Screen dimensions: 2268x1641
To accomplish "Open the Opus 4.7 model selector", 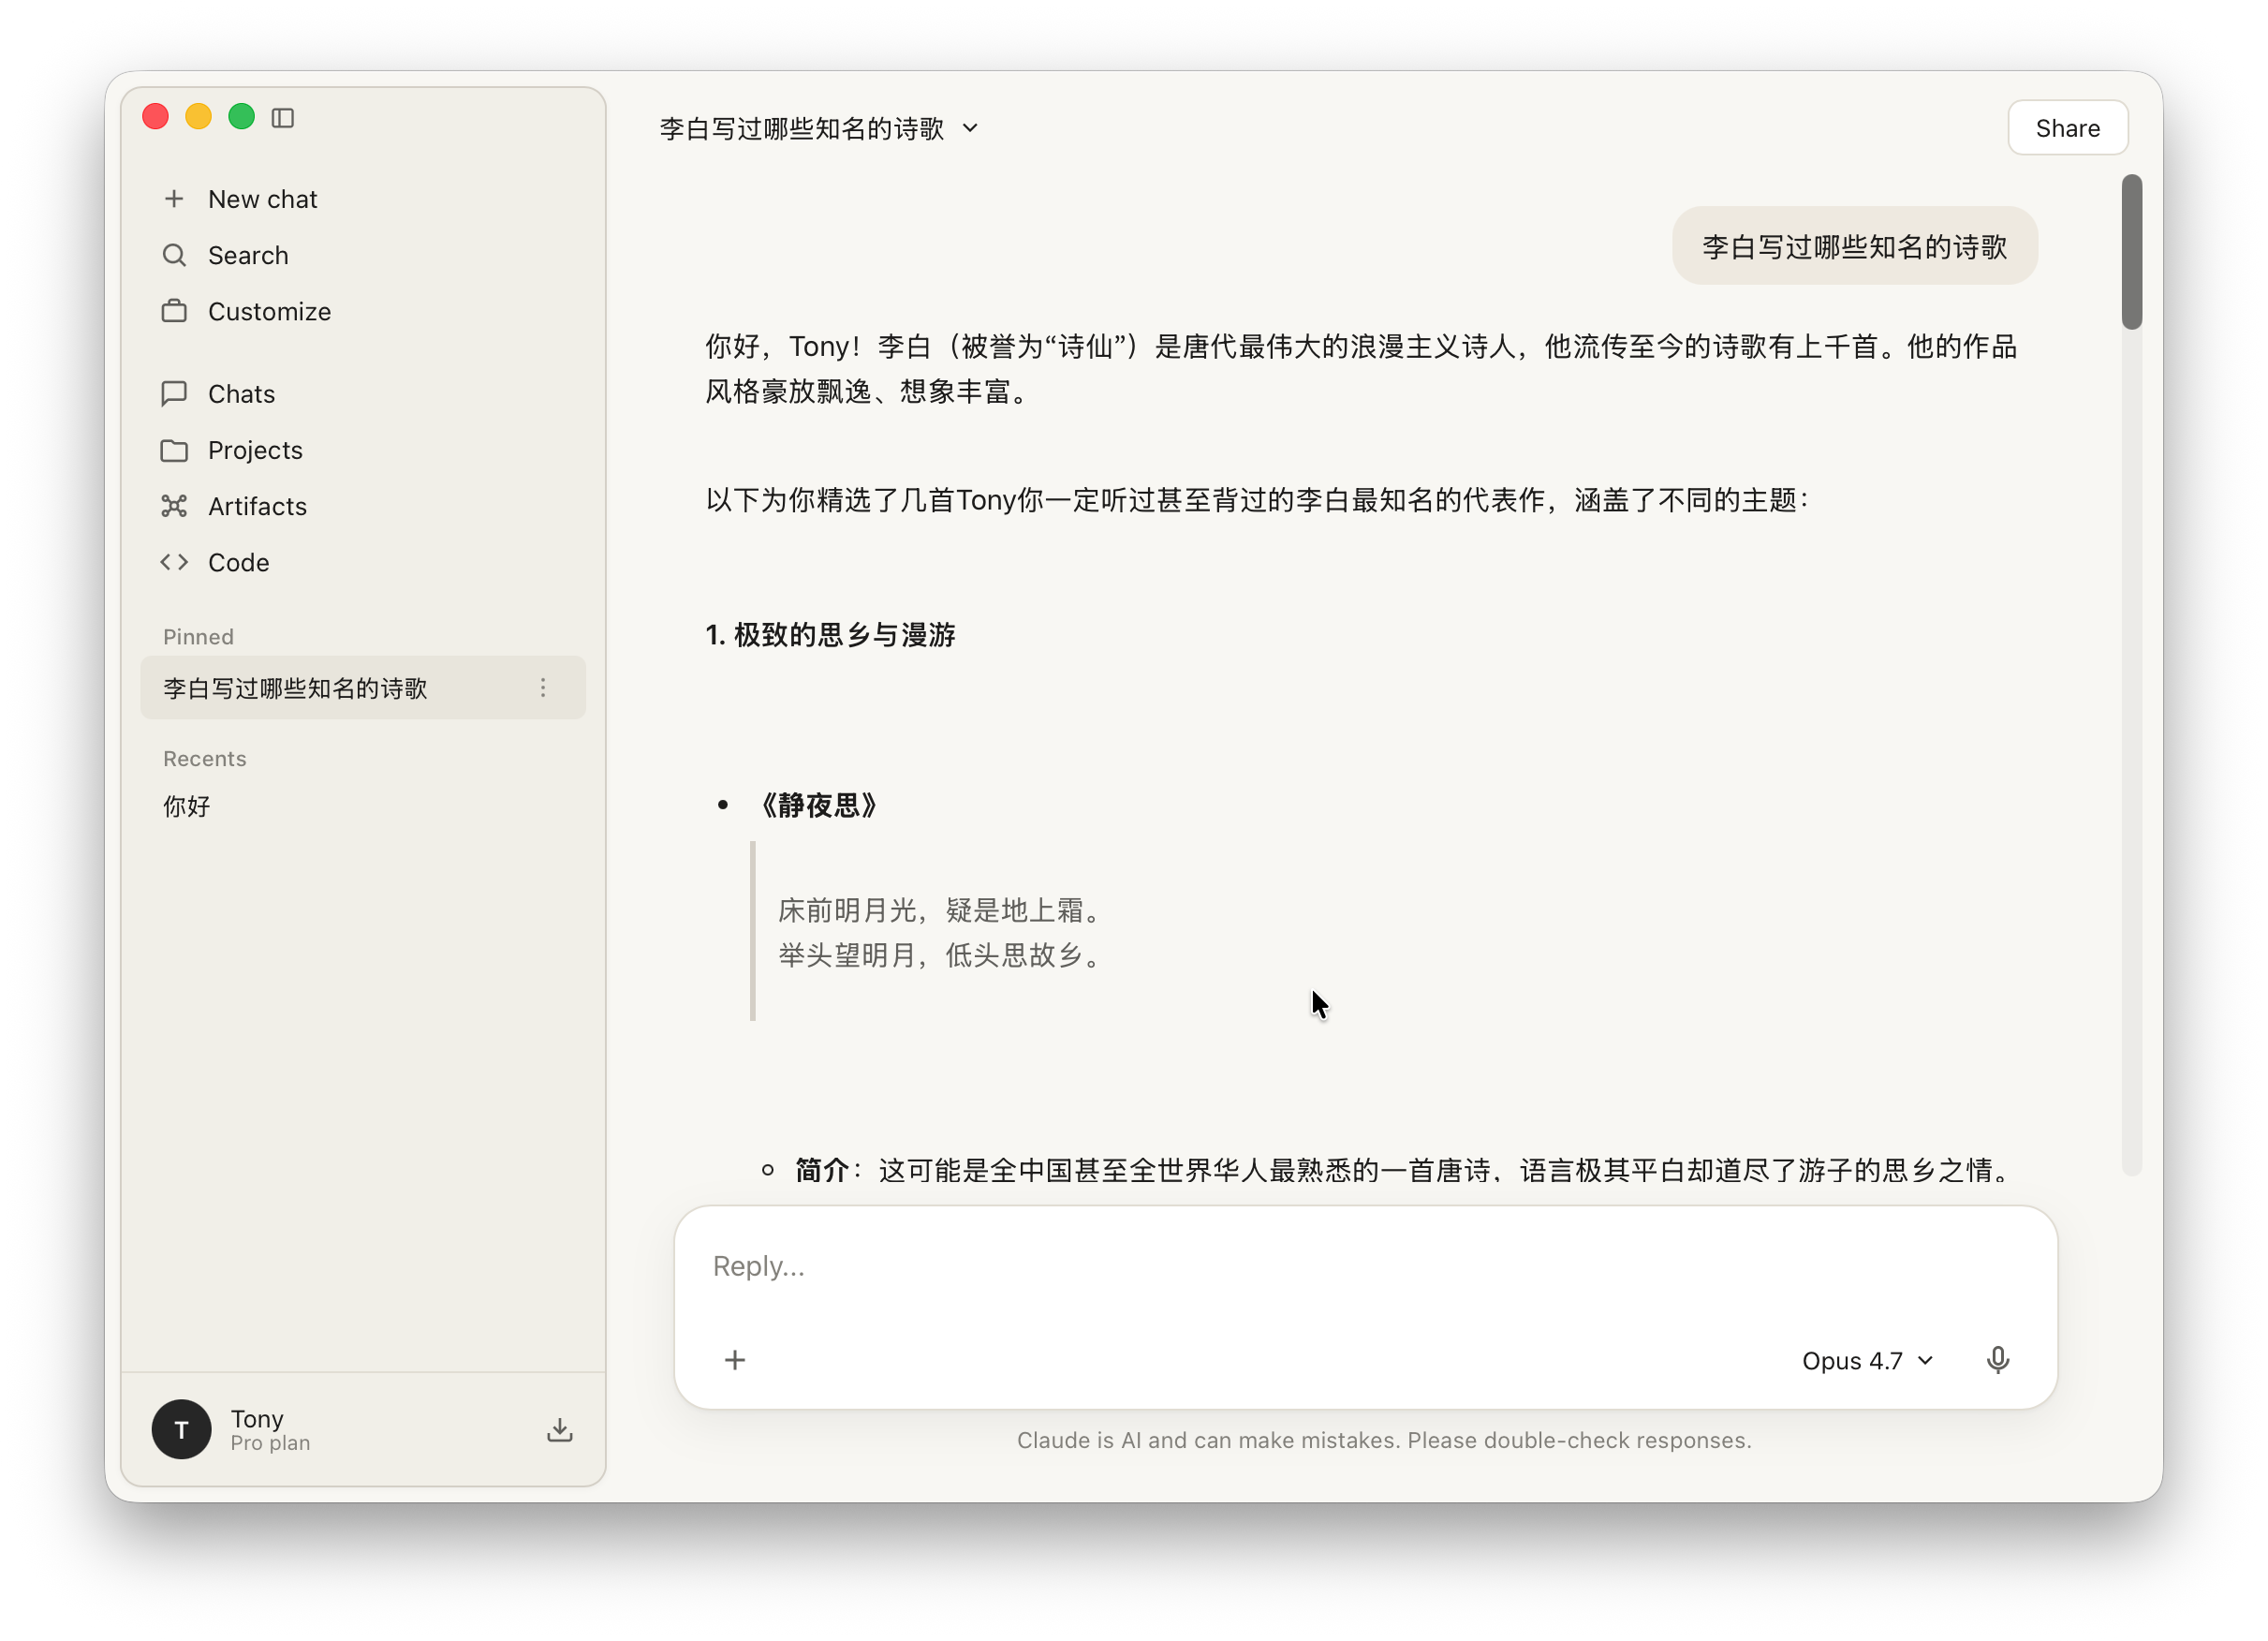I will 1866,1361.
